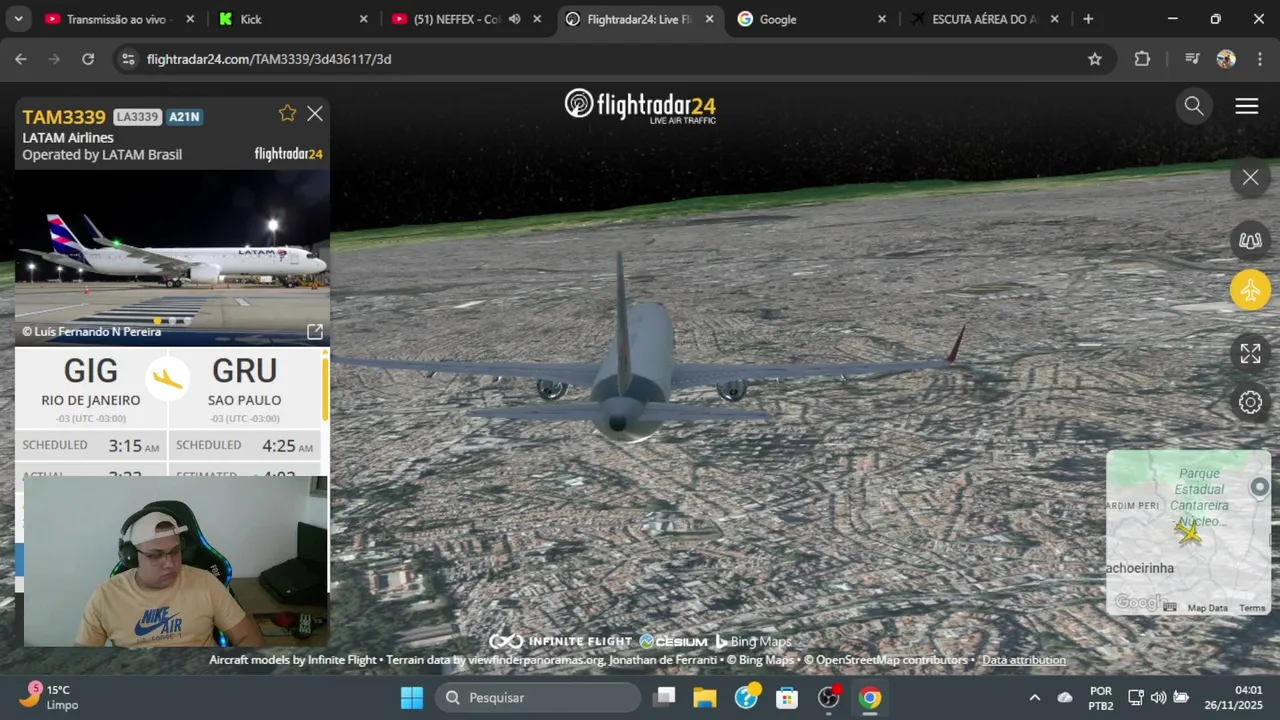Bookmark this page with the star
The width and height of the screenshot is (1280, 720).
click(x=1095, y=59)
